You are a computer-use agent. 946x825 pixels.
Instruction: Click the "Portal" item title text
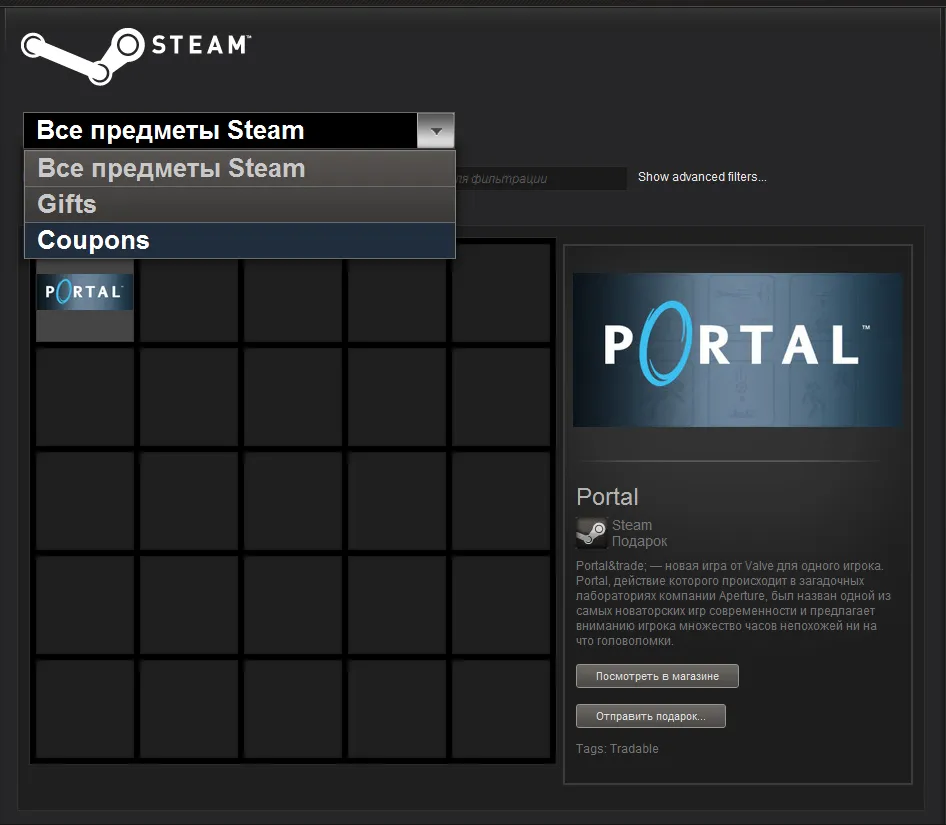tap(606, 496)
